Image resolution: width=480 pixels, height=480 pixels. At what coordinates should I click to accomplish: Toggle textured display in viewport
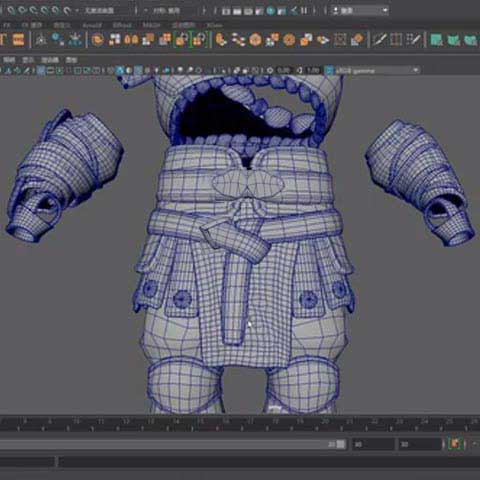147,70
